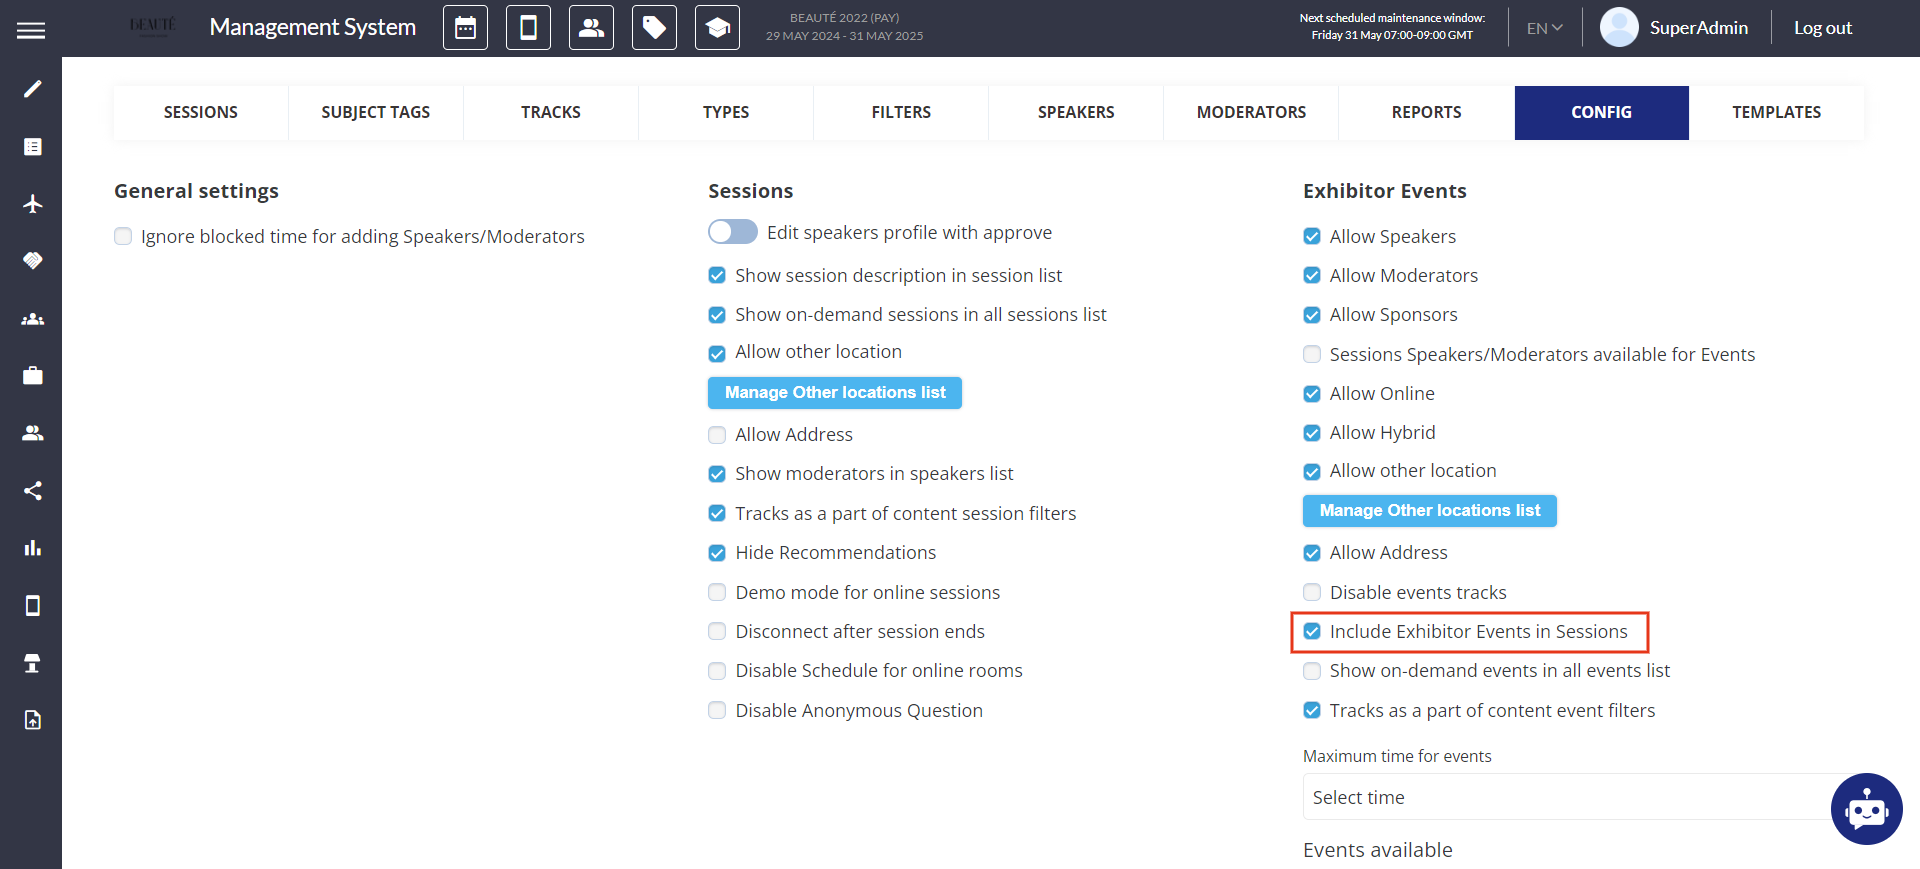Open the file export icon in sidebar
The width and height of the screenshot is (1920, 869).
(32, 720)
